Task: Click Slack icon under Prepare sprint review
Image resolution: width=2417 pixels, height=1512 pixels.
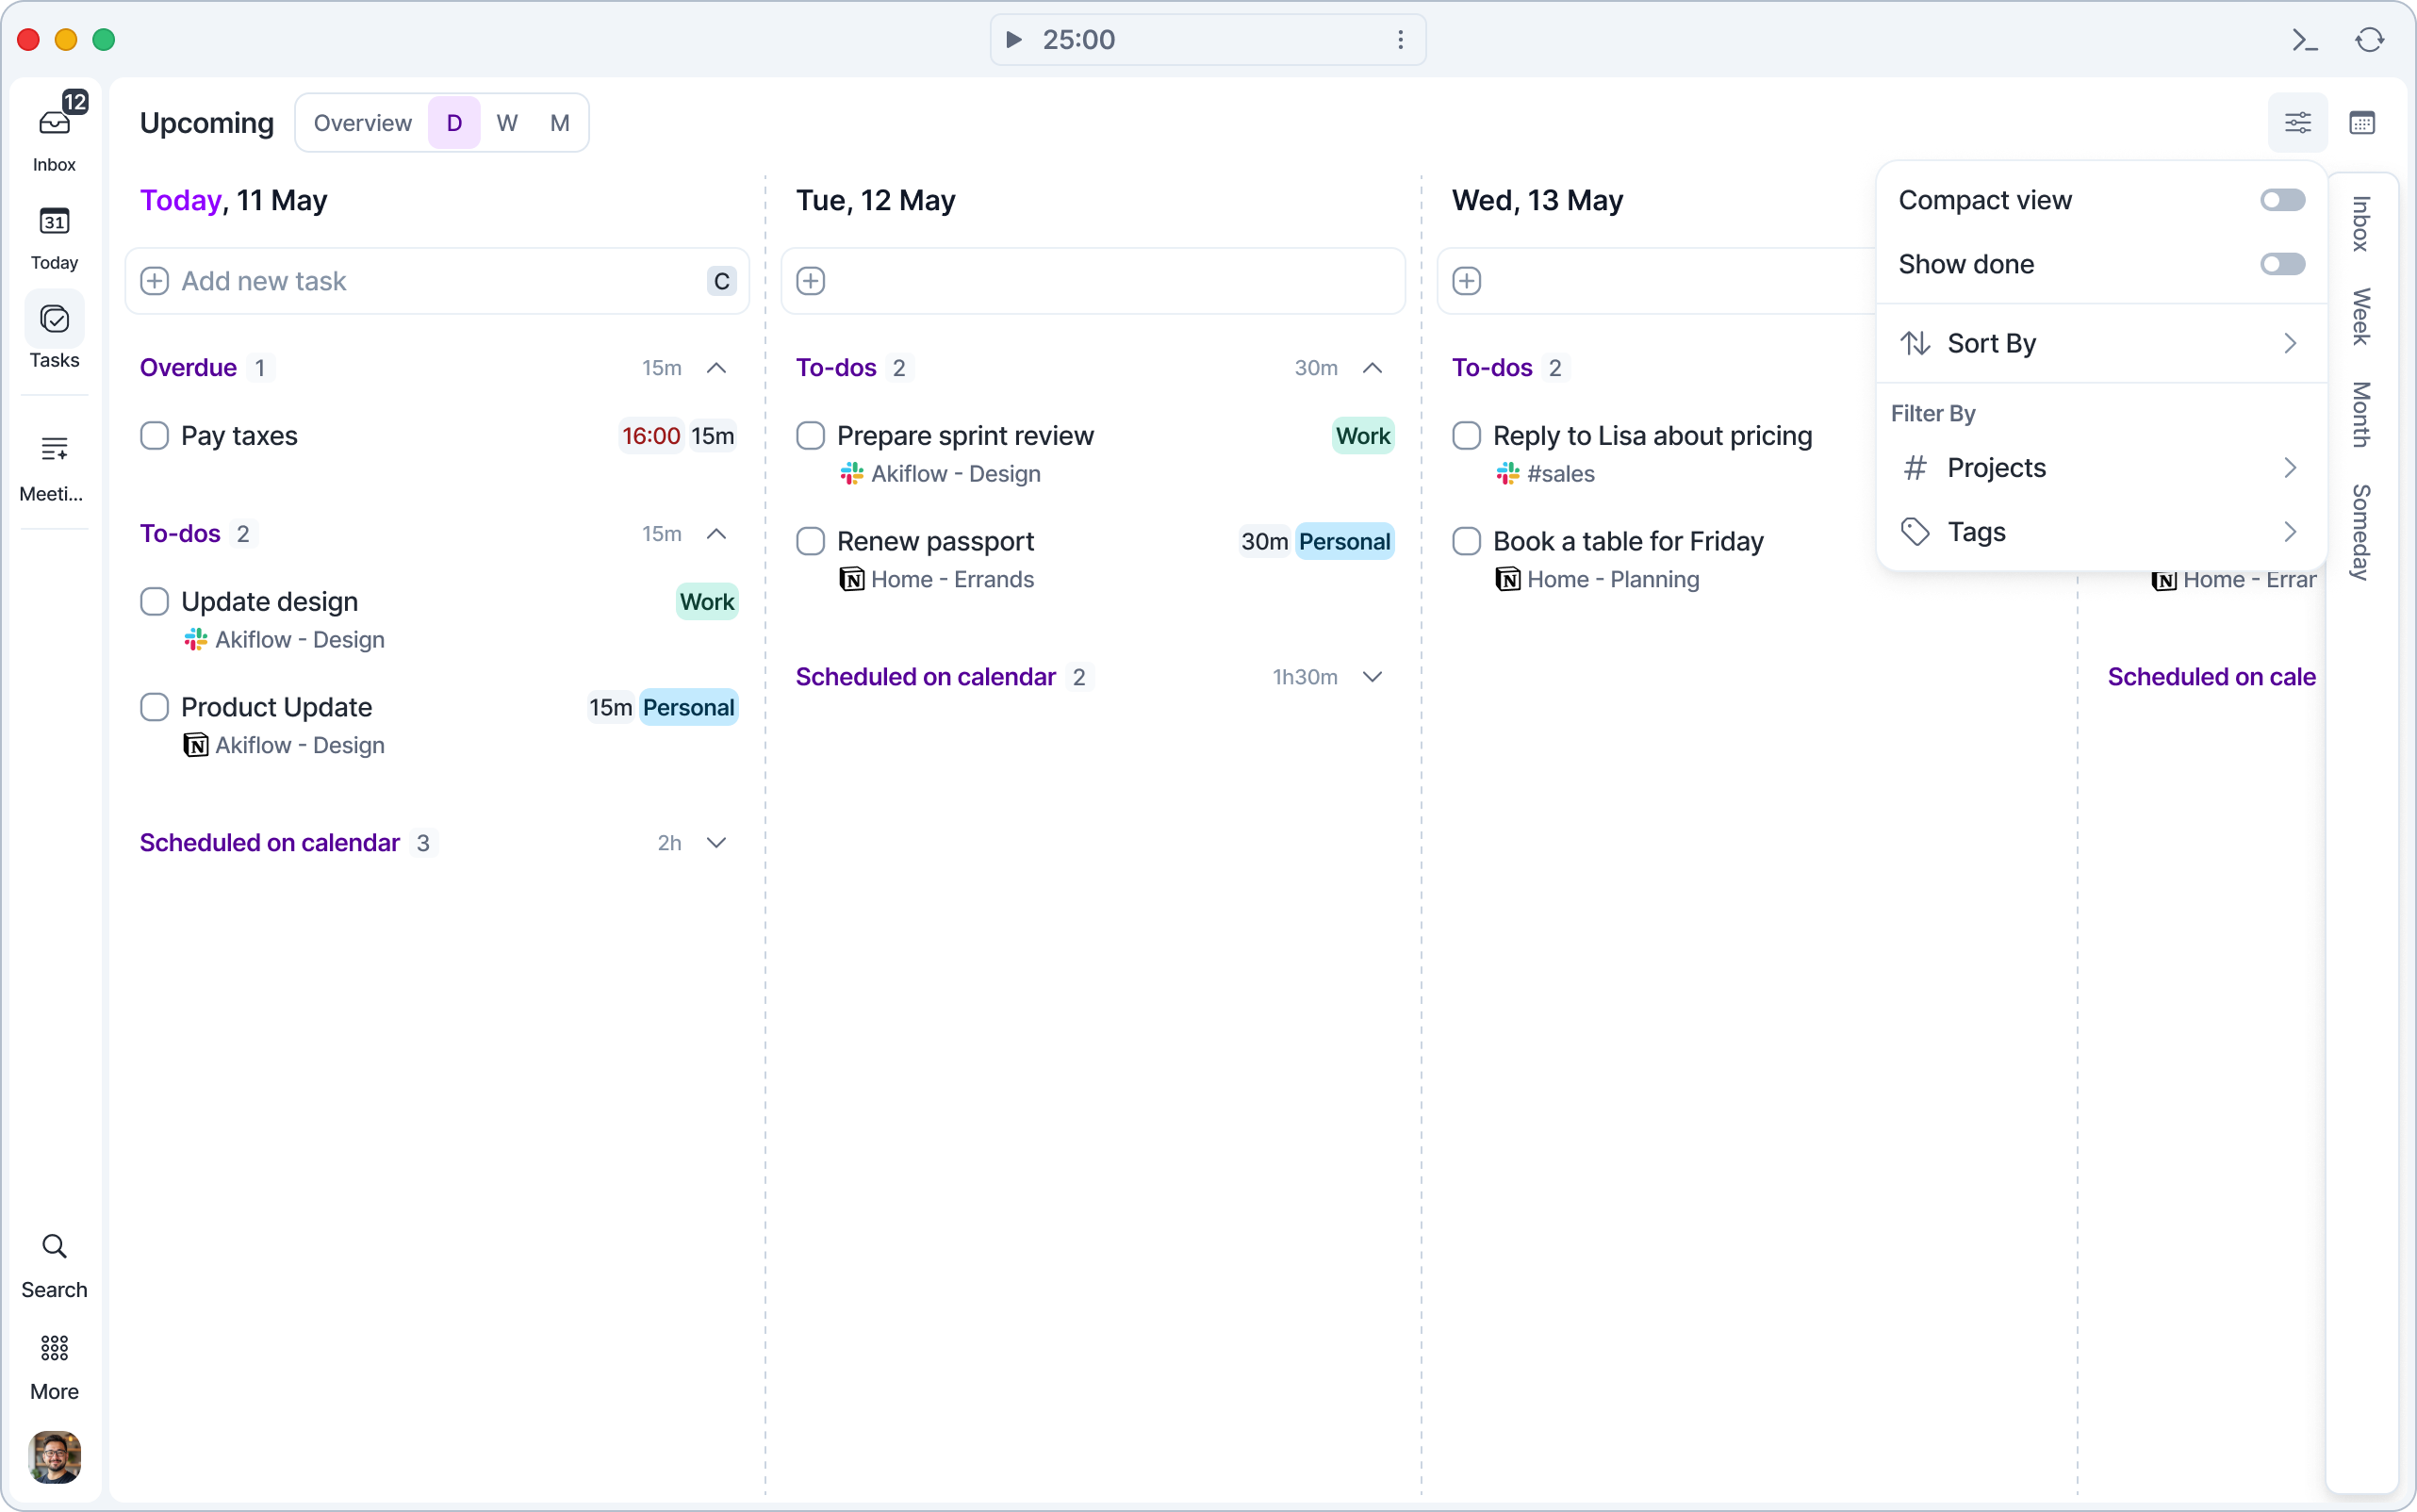Action: click(x=852, y=473)
